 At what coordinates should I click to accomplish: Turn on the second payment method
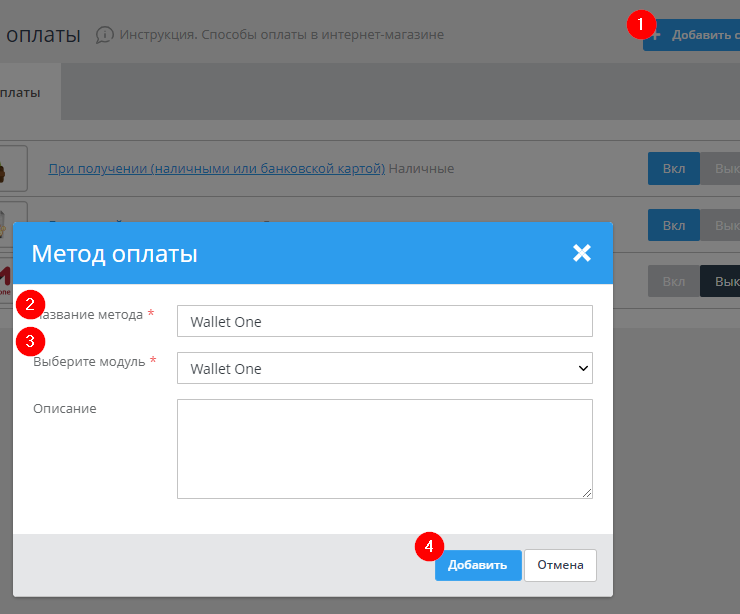(674, 224)
